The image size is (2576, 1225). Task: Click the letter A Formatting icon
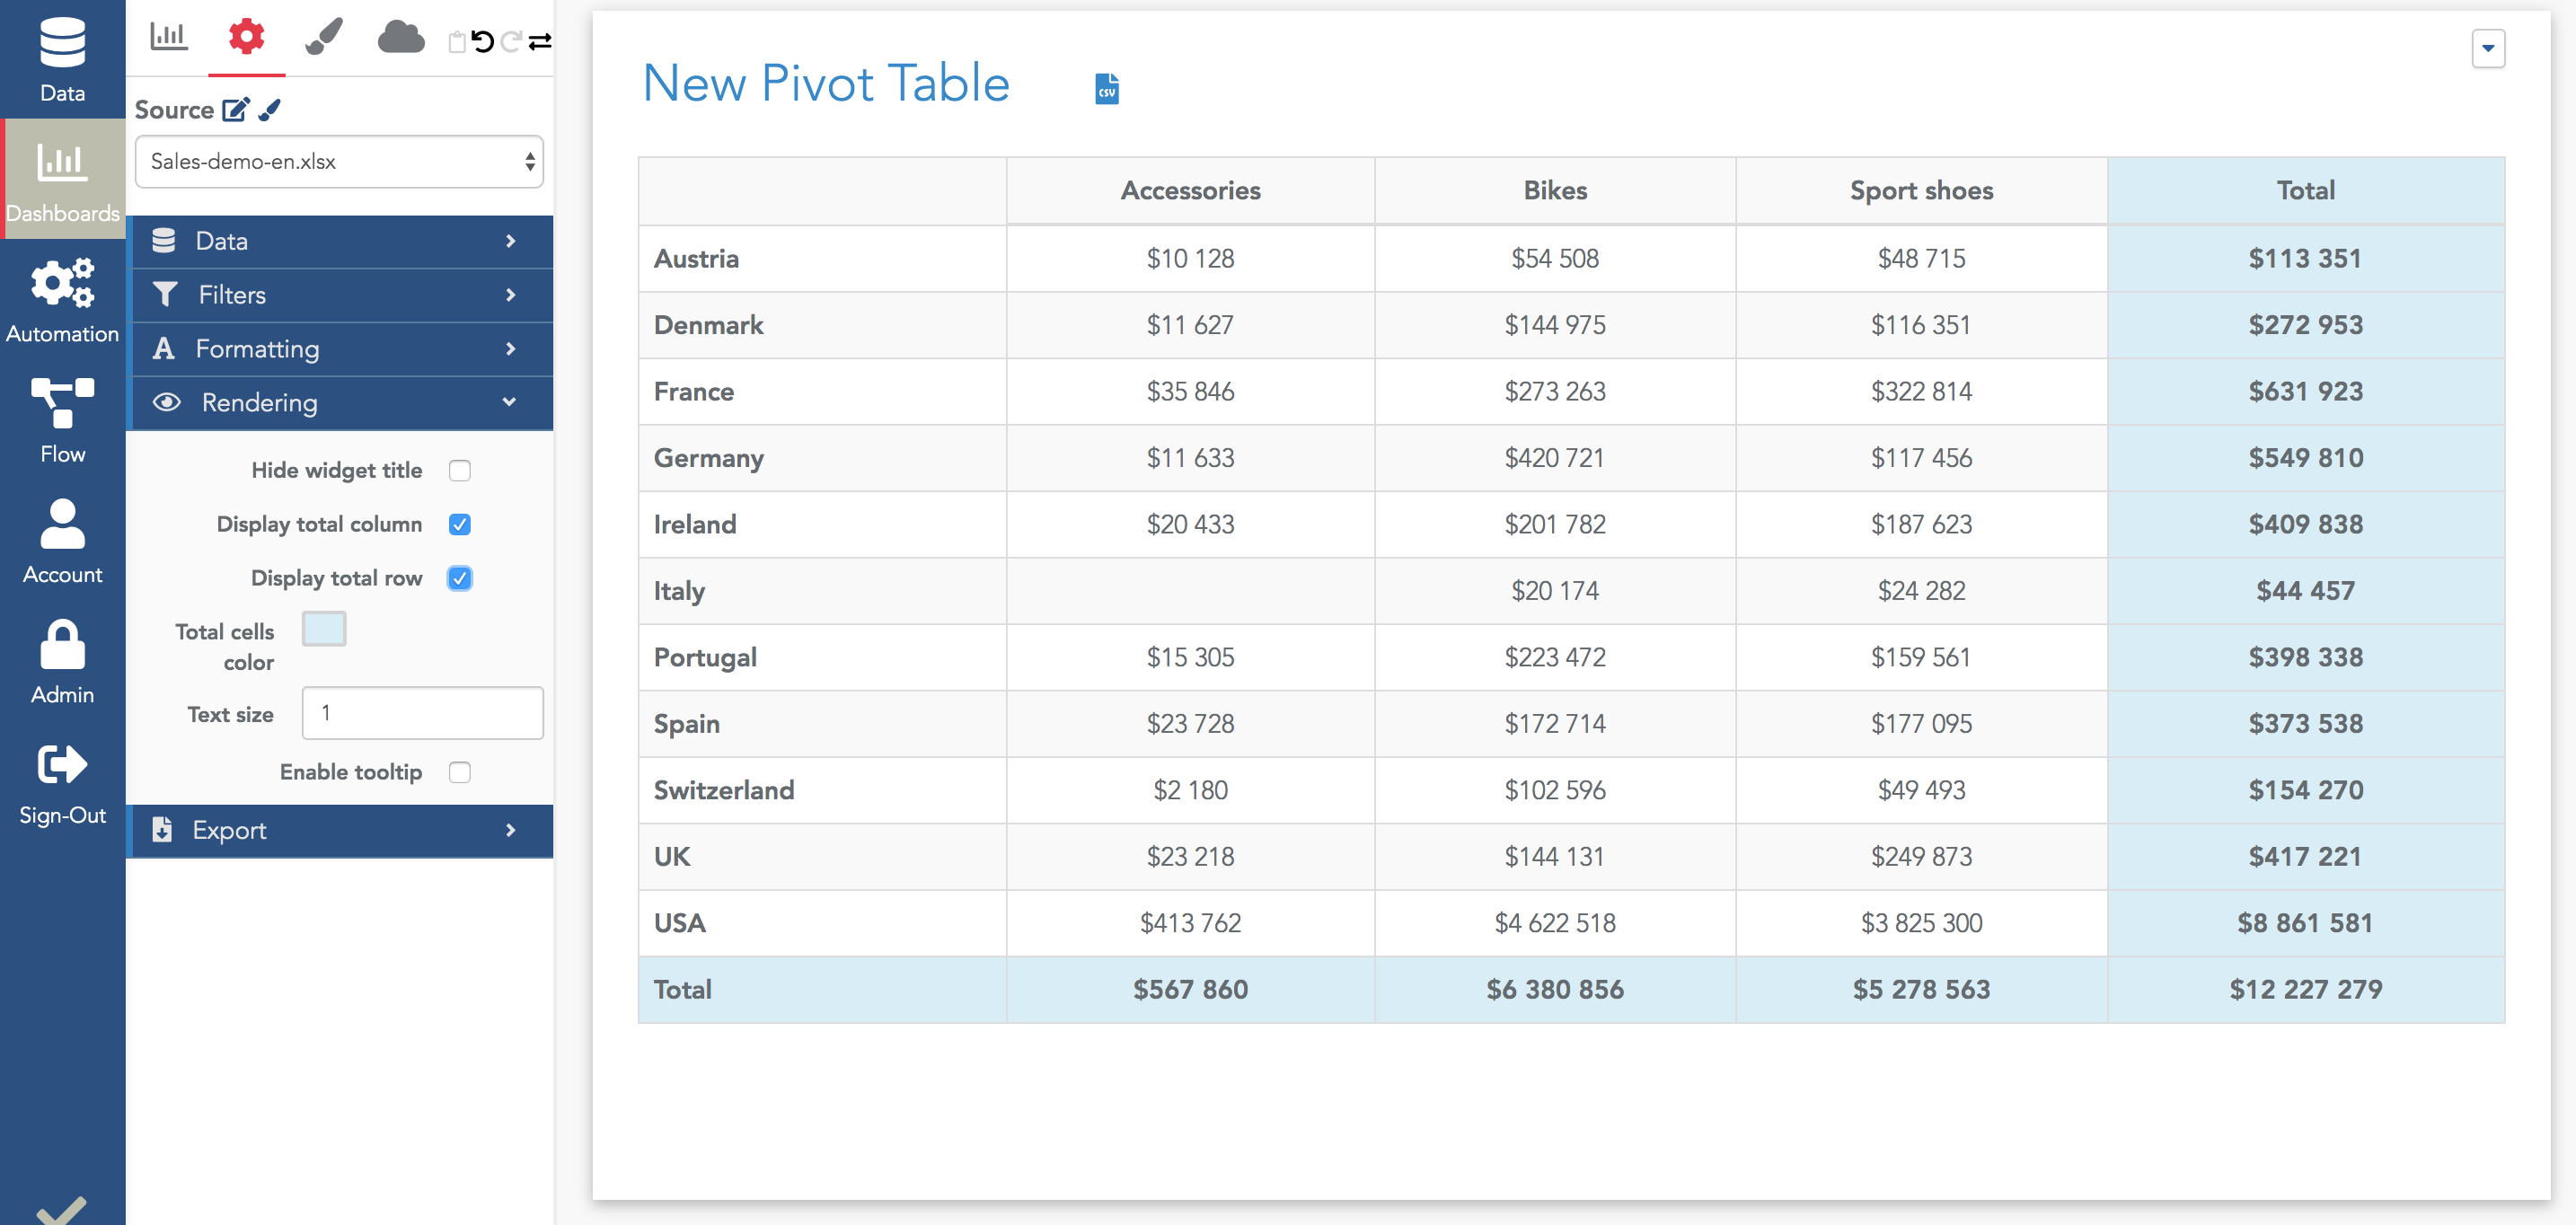point(164,349)
